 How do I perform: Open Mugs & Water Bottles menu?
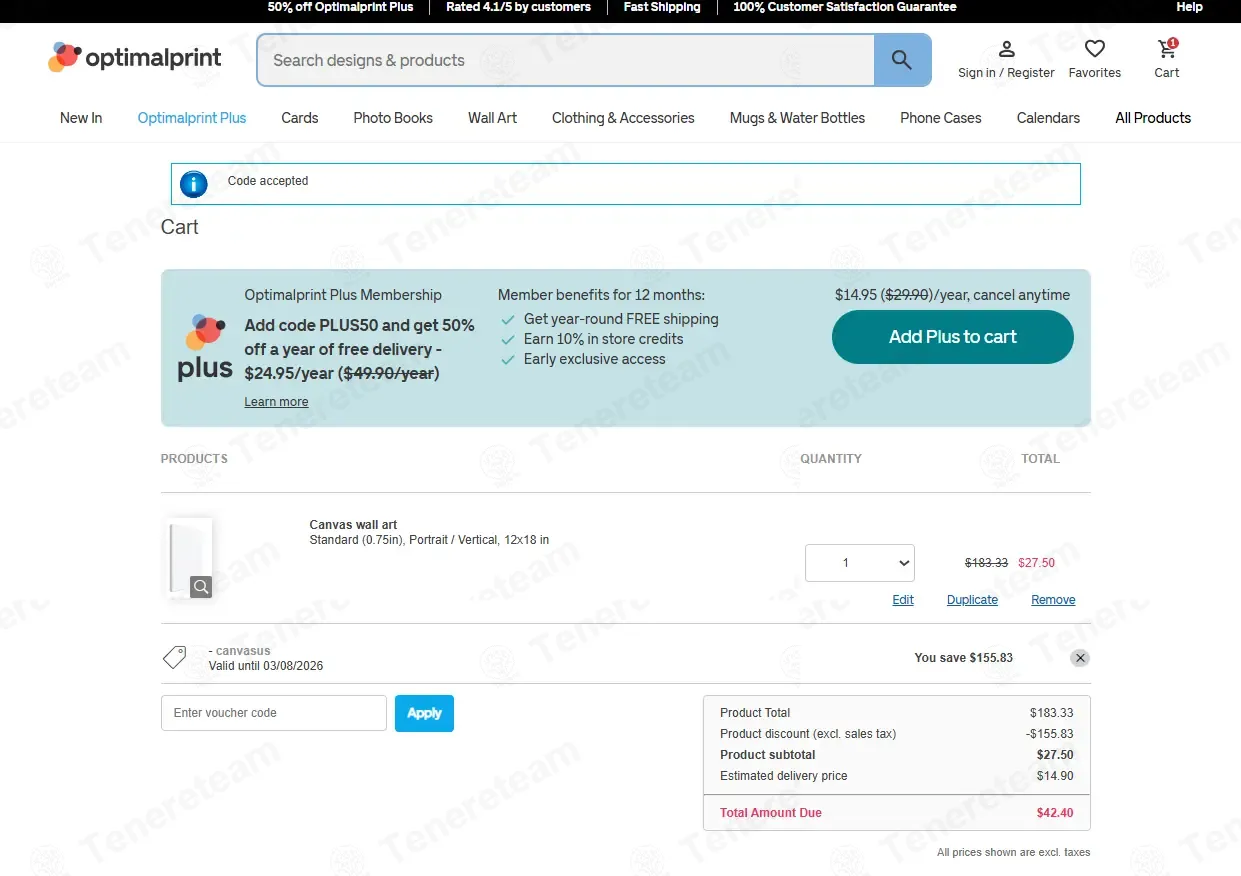point(798,118)
